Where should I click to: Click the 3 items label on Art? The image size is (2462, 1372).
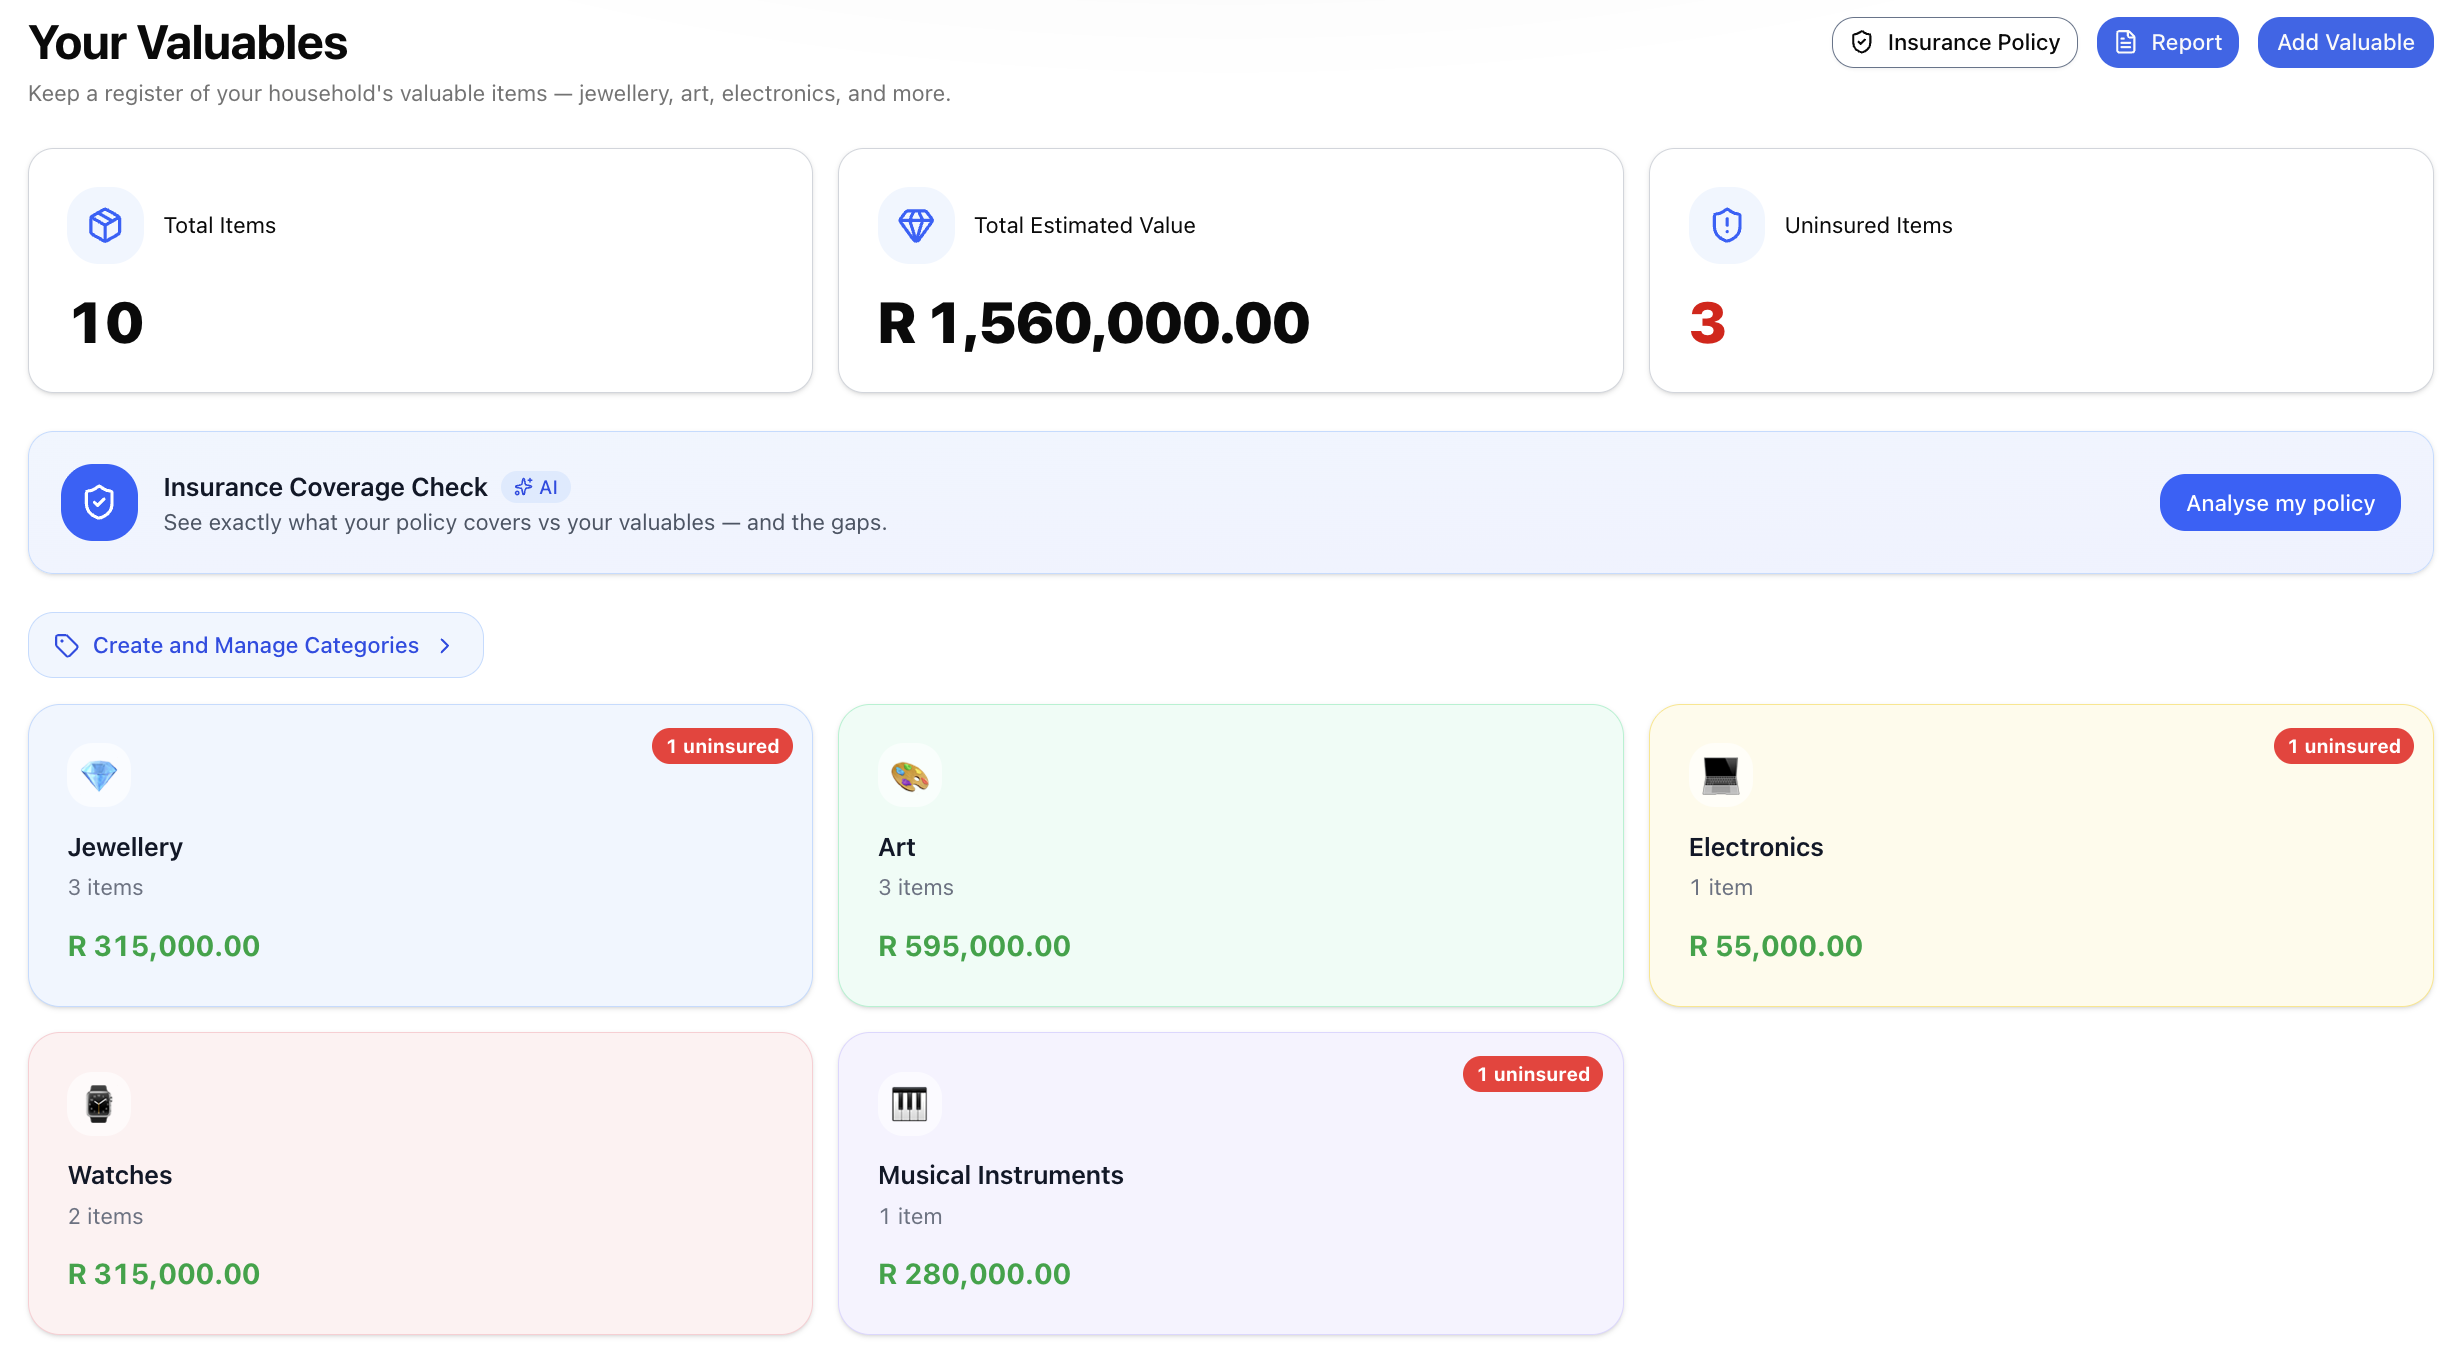[x=916, y=887]
